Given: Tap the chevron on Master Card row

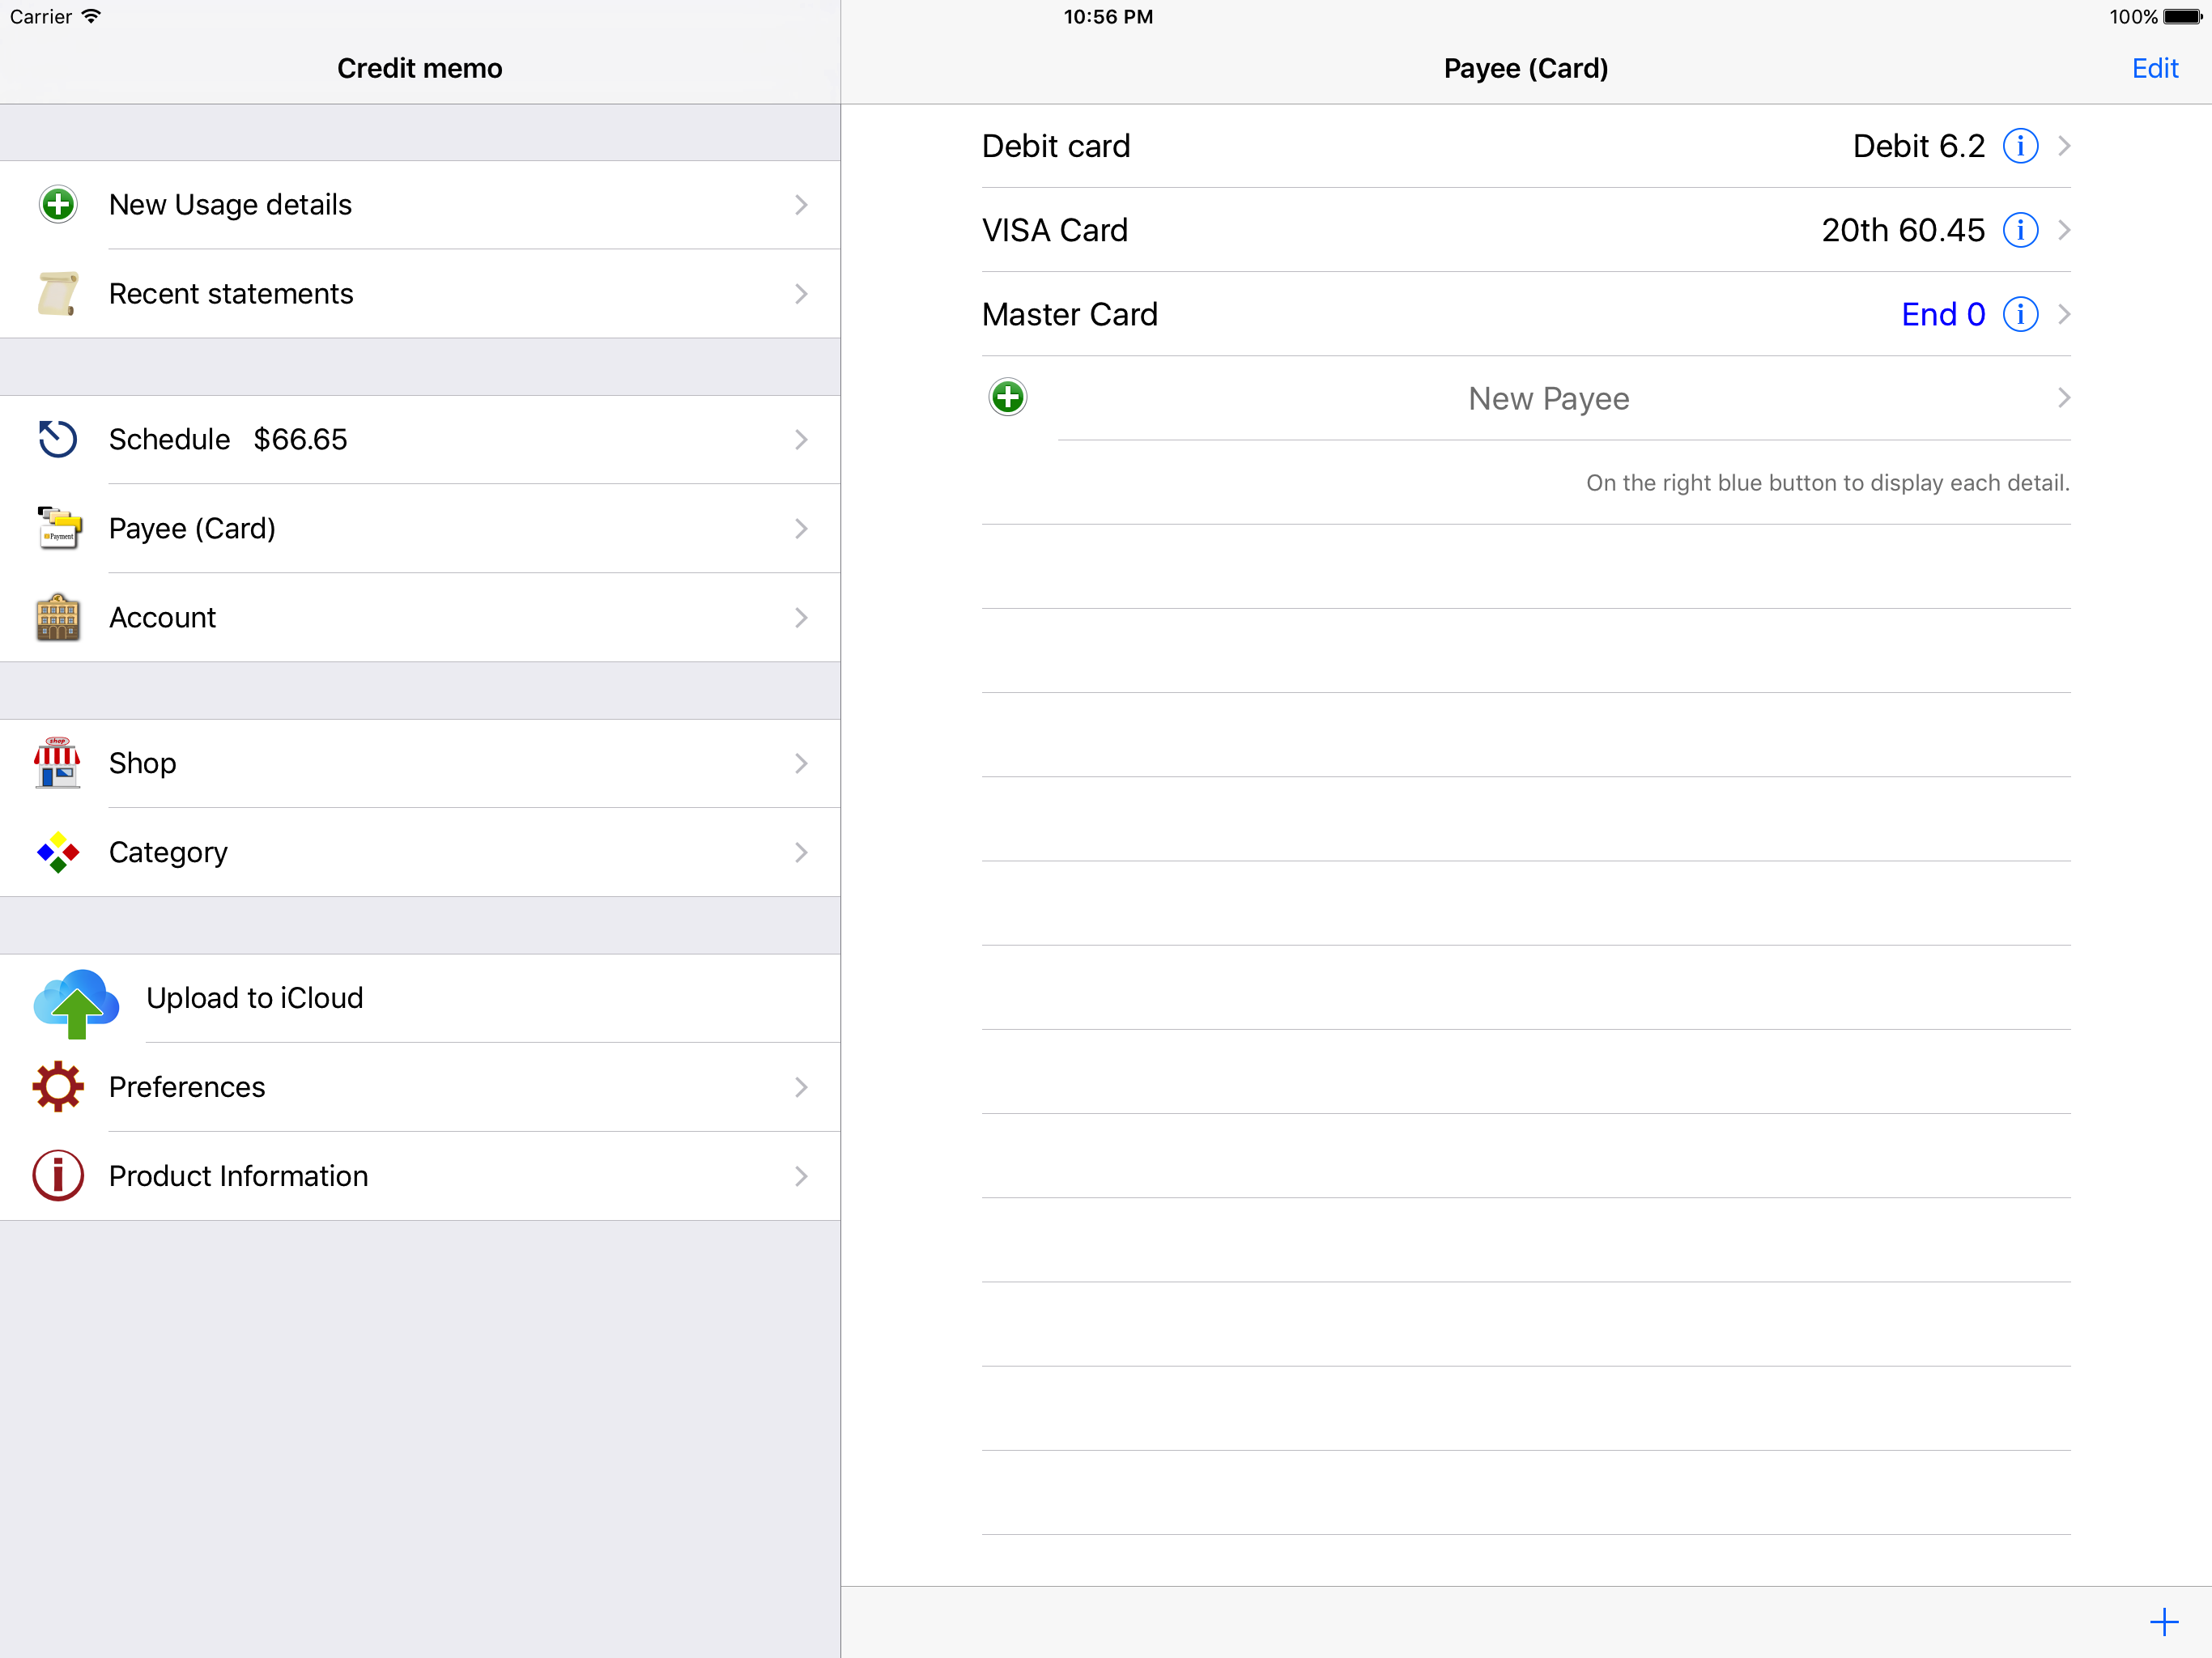Looking at the screenshot, I should [x=2064, y=314].
